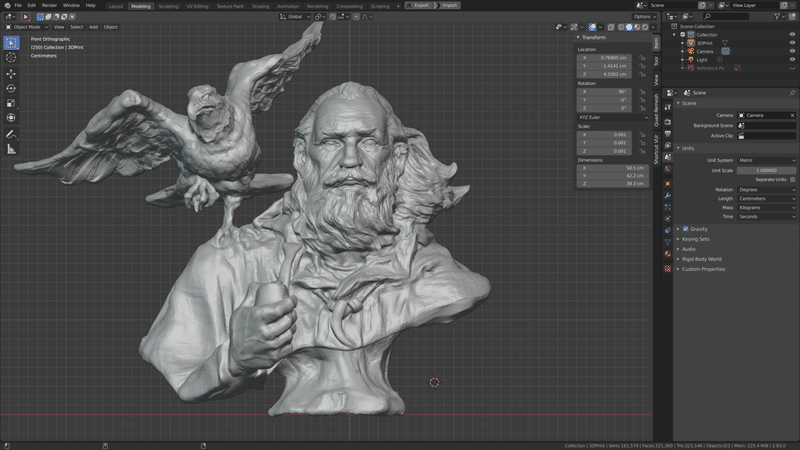800x450 pixels.
Task: Open the viewport Options popover
Action: [x=645, y=17]
